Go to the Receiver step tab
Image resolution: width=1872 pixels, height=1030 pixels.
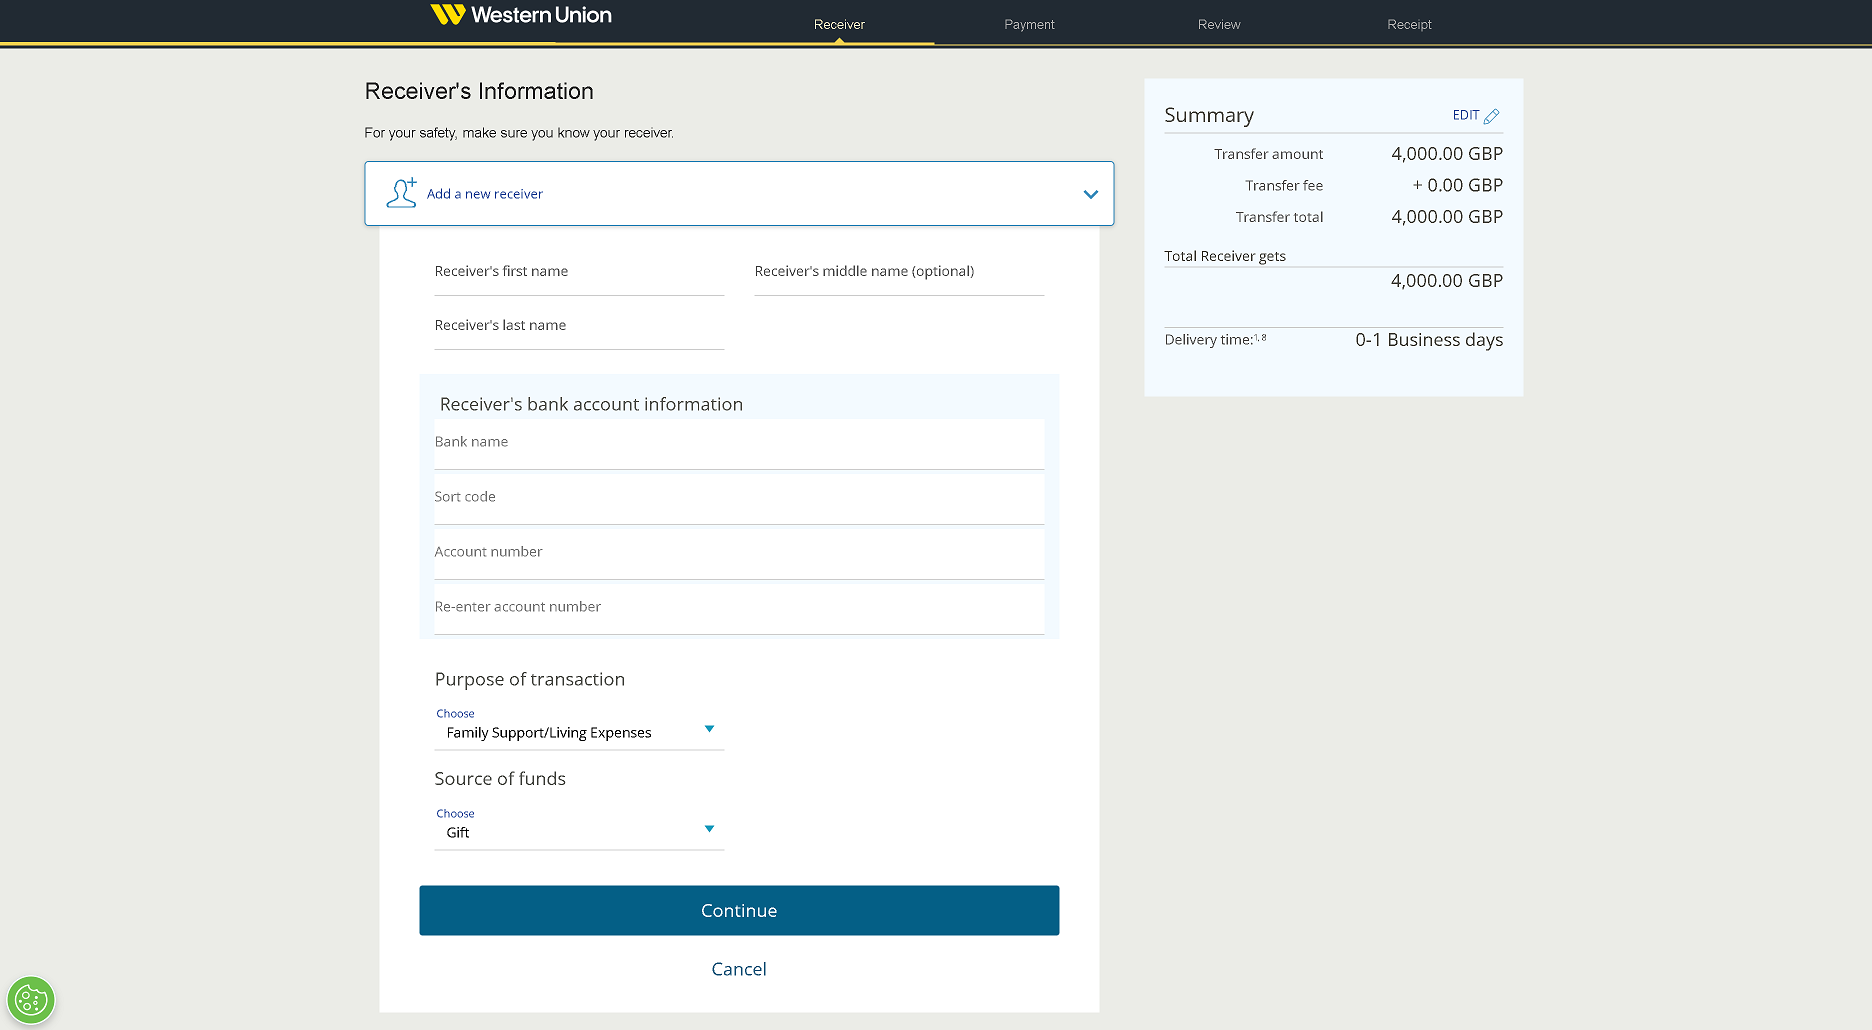coord(839,24)
